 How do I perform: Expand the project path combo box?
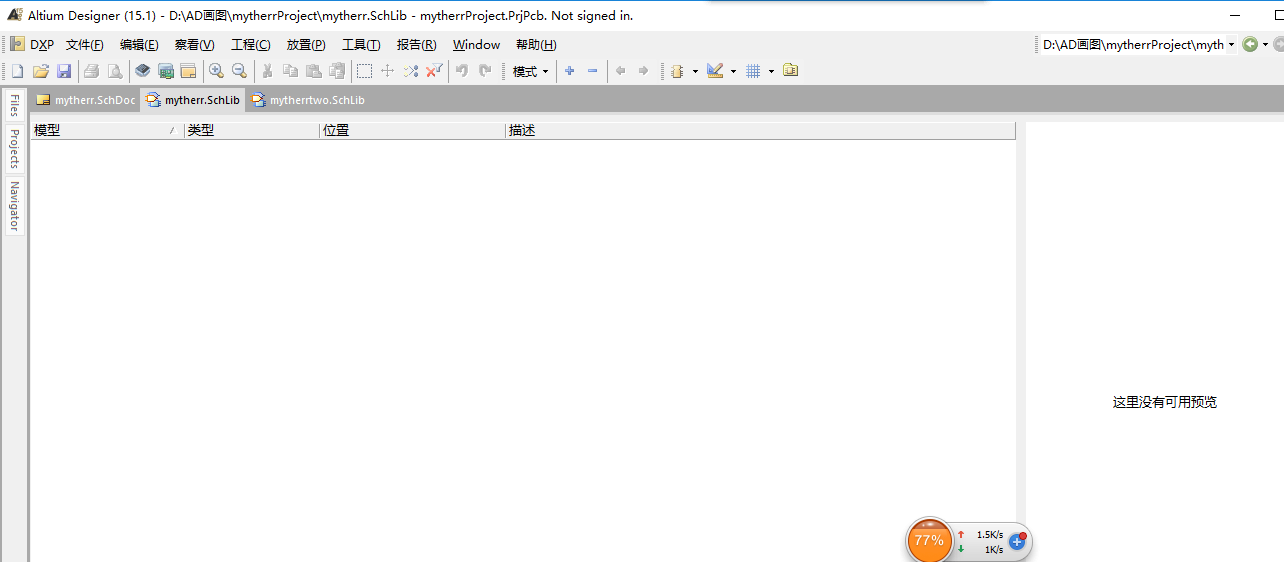click(1231, 45)
